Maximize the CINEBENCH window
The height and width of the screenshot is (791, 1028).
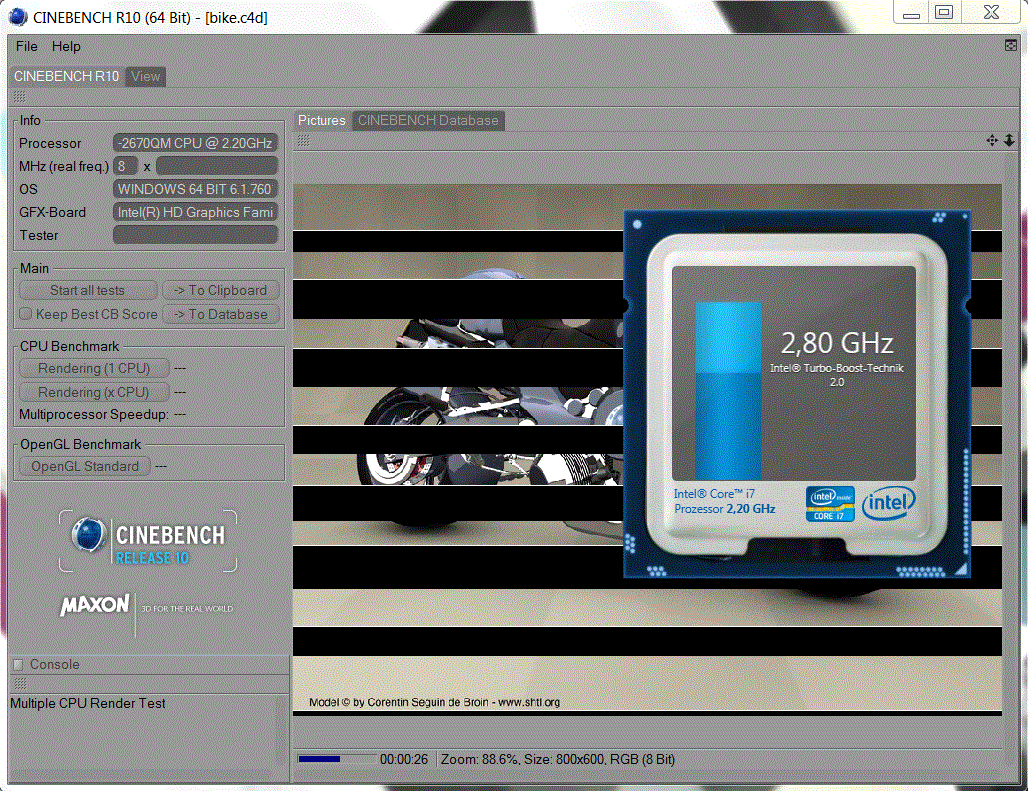tap(944, 12)
